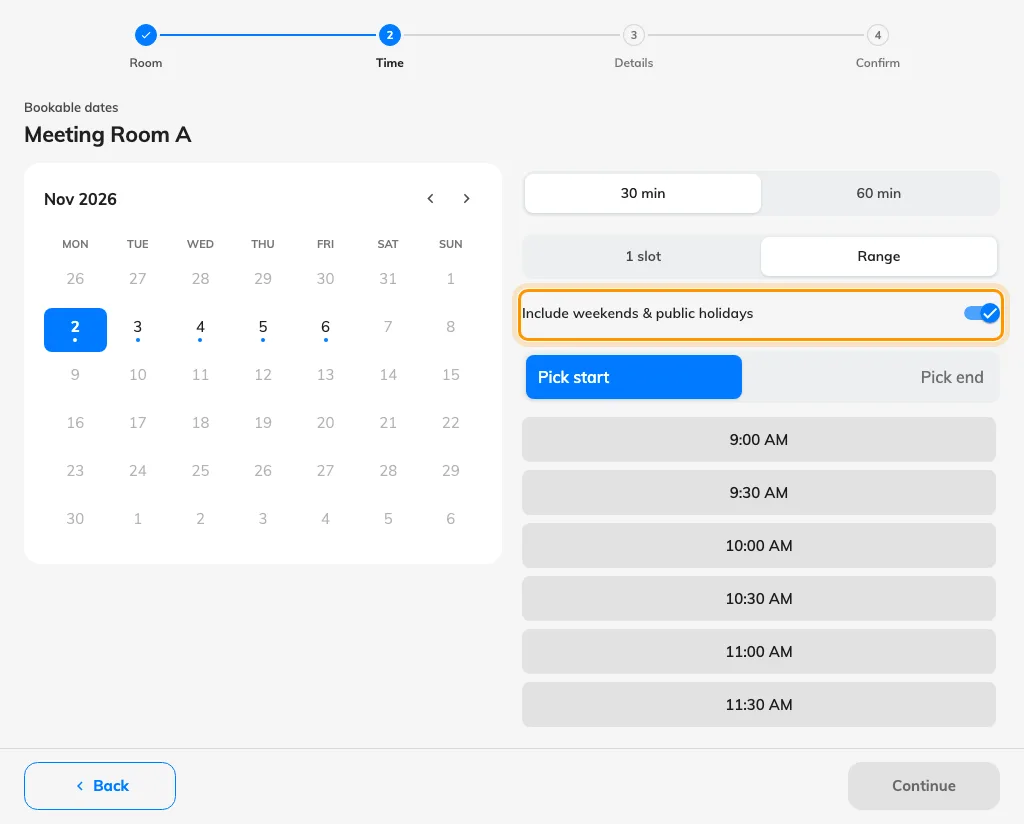
Task: Click the Continue button
Action: [x=923, y=785]
